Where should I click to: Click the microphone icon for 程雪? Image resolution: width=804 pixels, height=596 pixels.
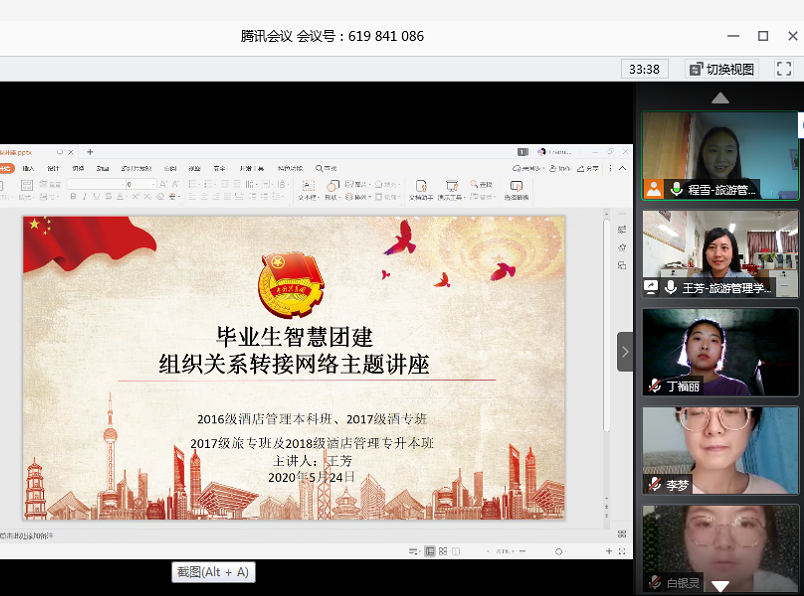(677, 189)
